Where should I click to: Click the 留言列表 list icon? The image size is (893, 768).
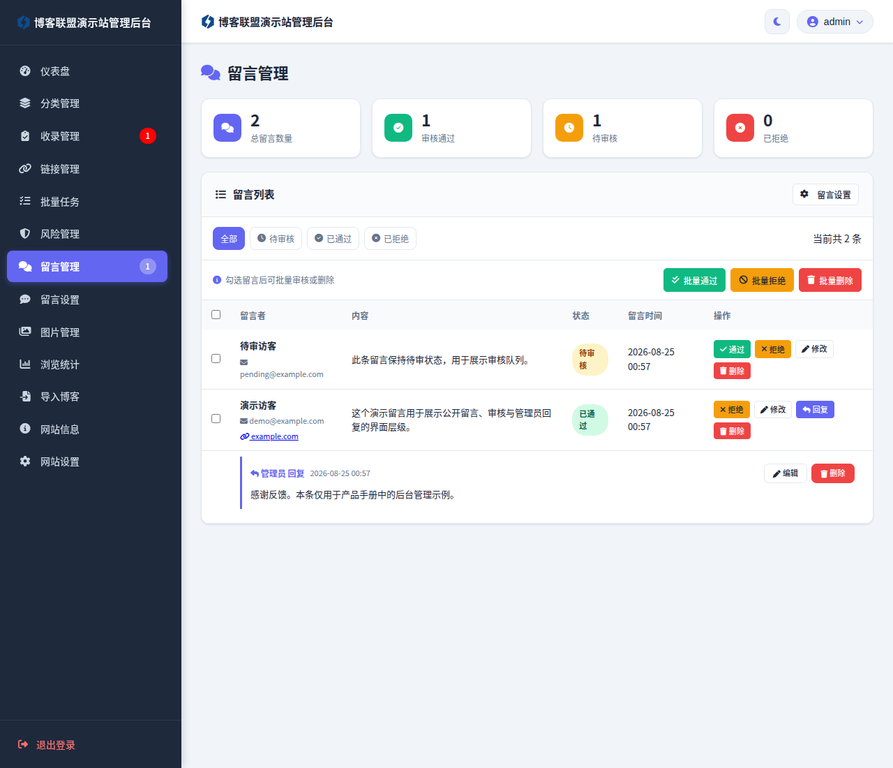click(220, 195)
